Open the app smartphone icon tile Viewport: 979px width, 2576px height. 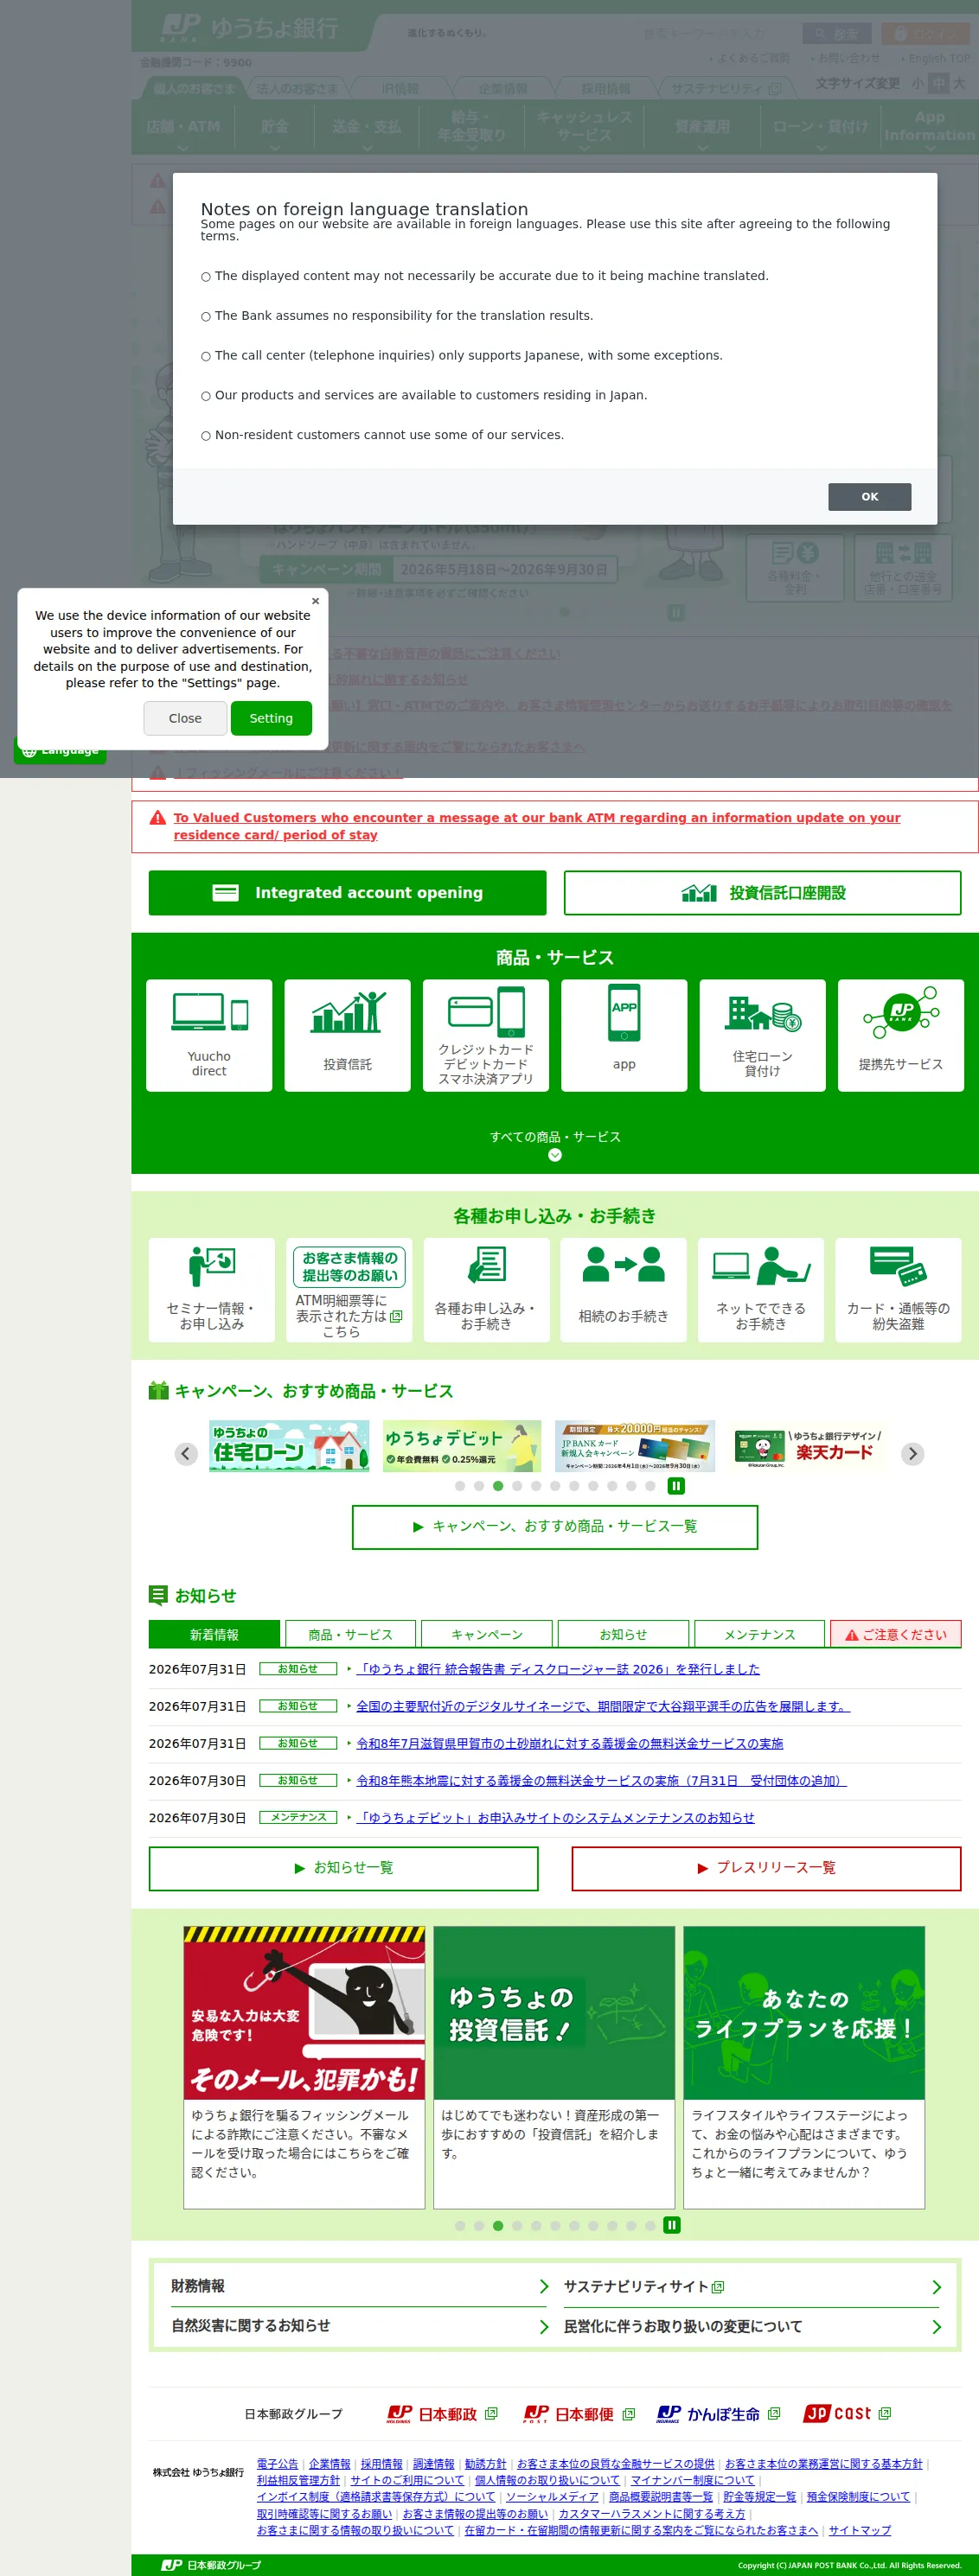624,1035
